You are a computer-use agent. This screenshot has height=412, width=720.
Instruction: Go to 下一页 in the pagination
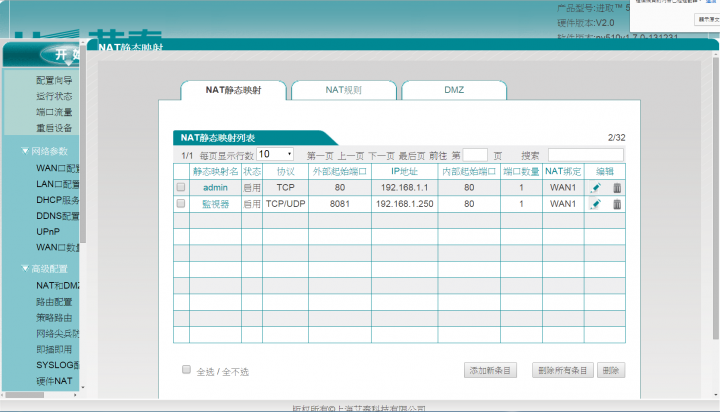pyautogui.click(x=381, y=156)
